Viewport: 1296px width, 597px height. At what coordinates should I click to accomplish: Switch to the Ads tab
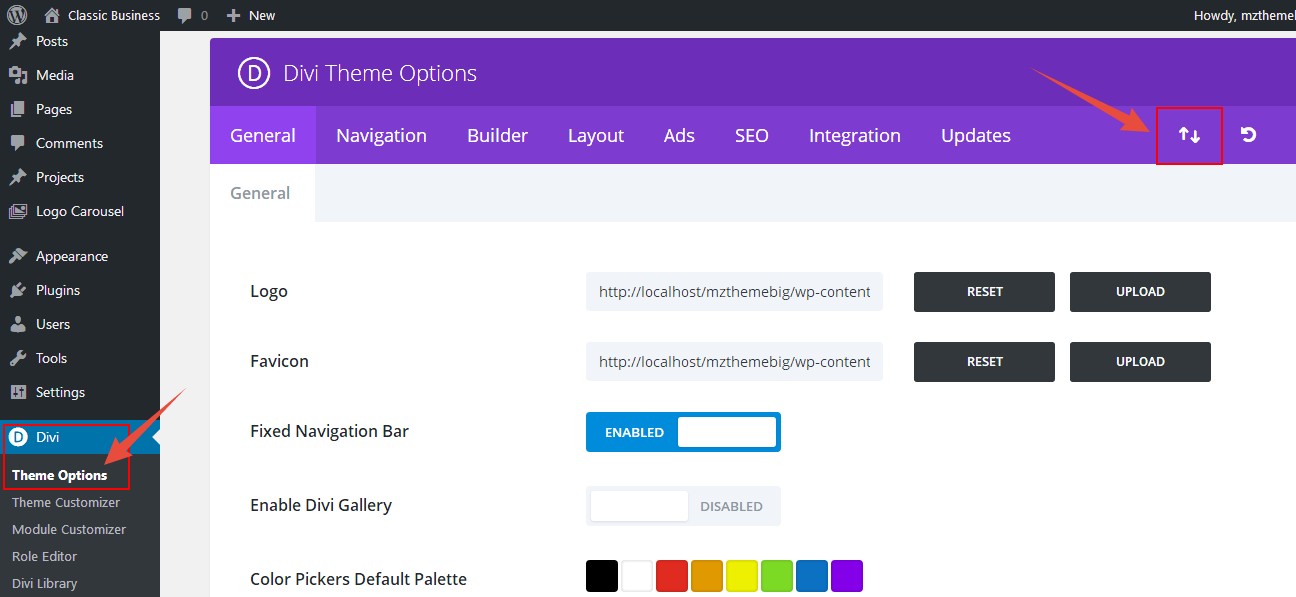click(679, 135)
